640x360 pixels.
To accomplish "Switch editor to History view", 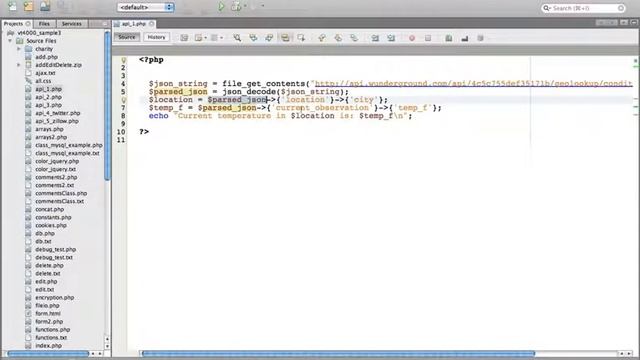I will click(156, 37).
